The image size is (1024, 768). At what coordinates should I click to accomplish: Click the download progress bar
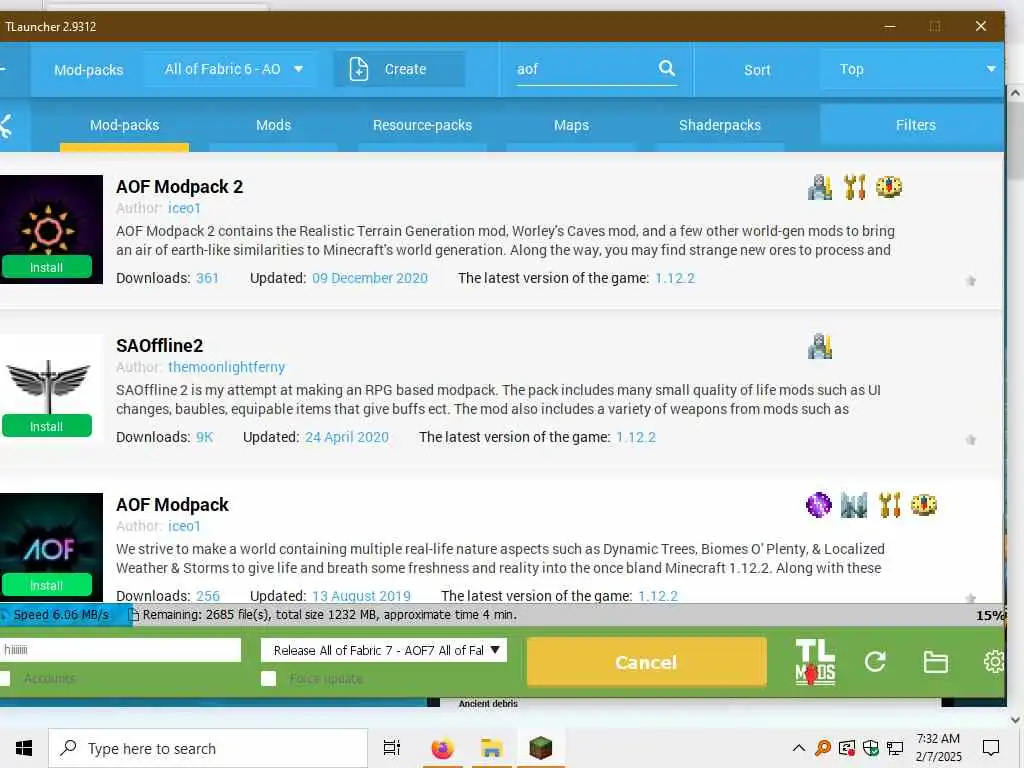coord(502,615)
